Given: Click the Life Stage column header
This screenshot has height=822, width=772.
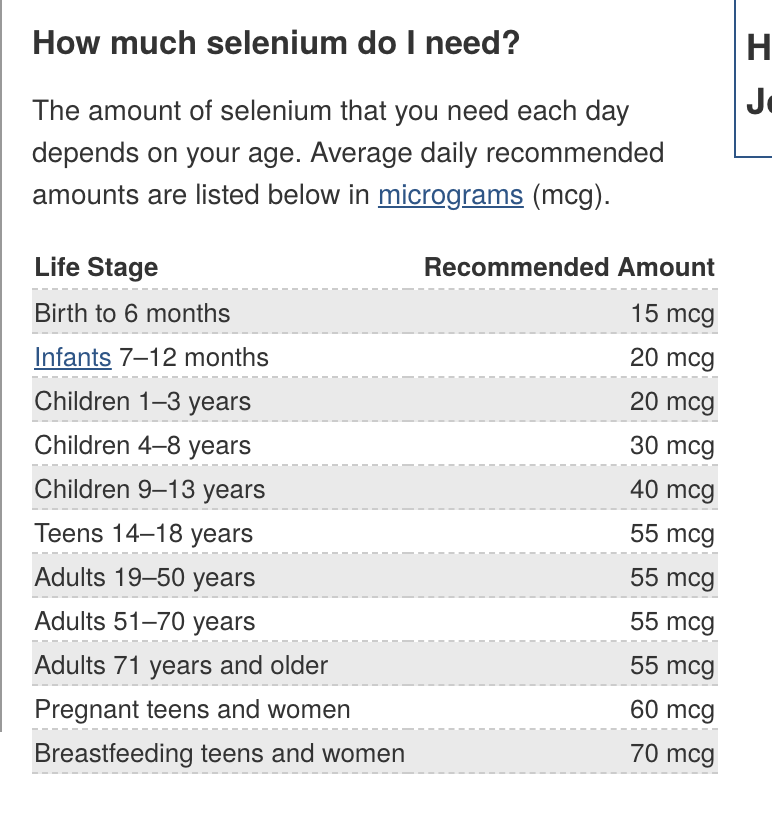Looking at the screenshot, I should pos(96,268).
